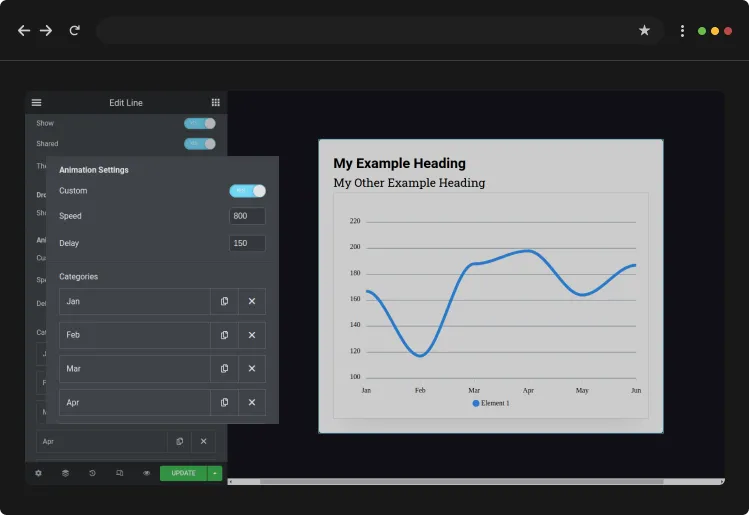Select the Feb category row
Image resolution: width=749 pixels, height=515 pixels.
point(135,335)
